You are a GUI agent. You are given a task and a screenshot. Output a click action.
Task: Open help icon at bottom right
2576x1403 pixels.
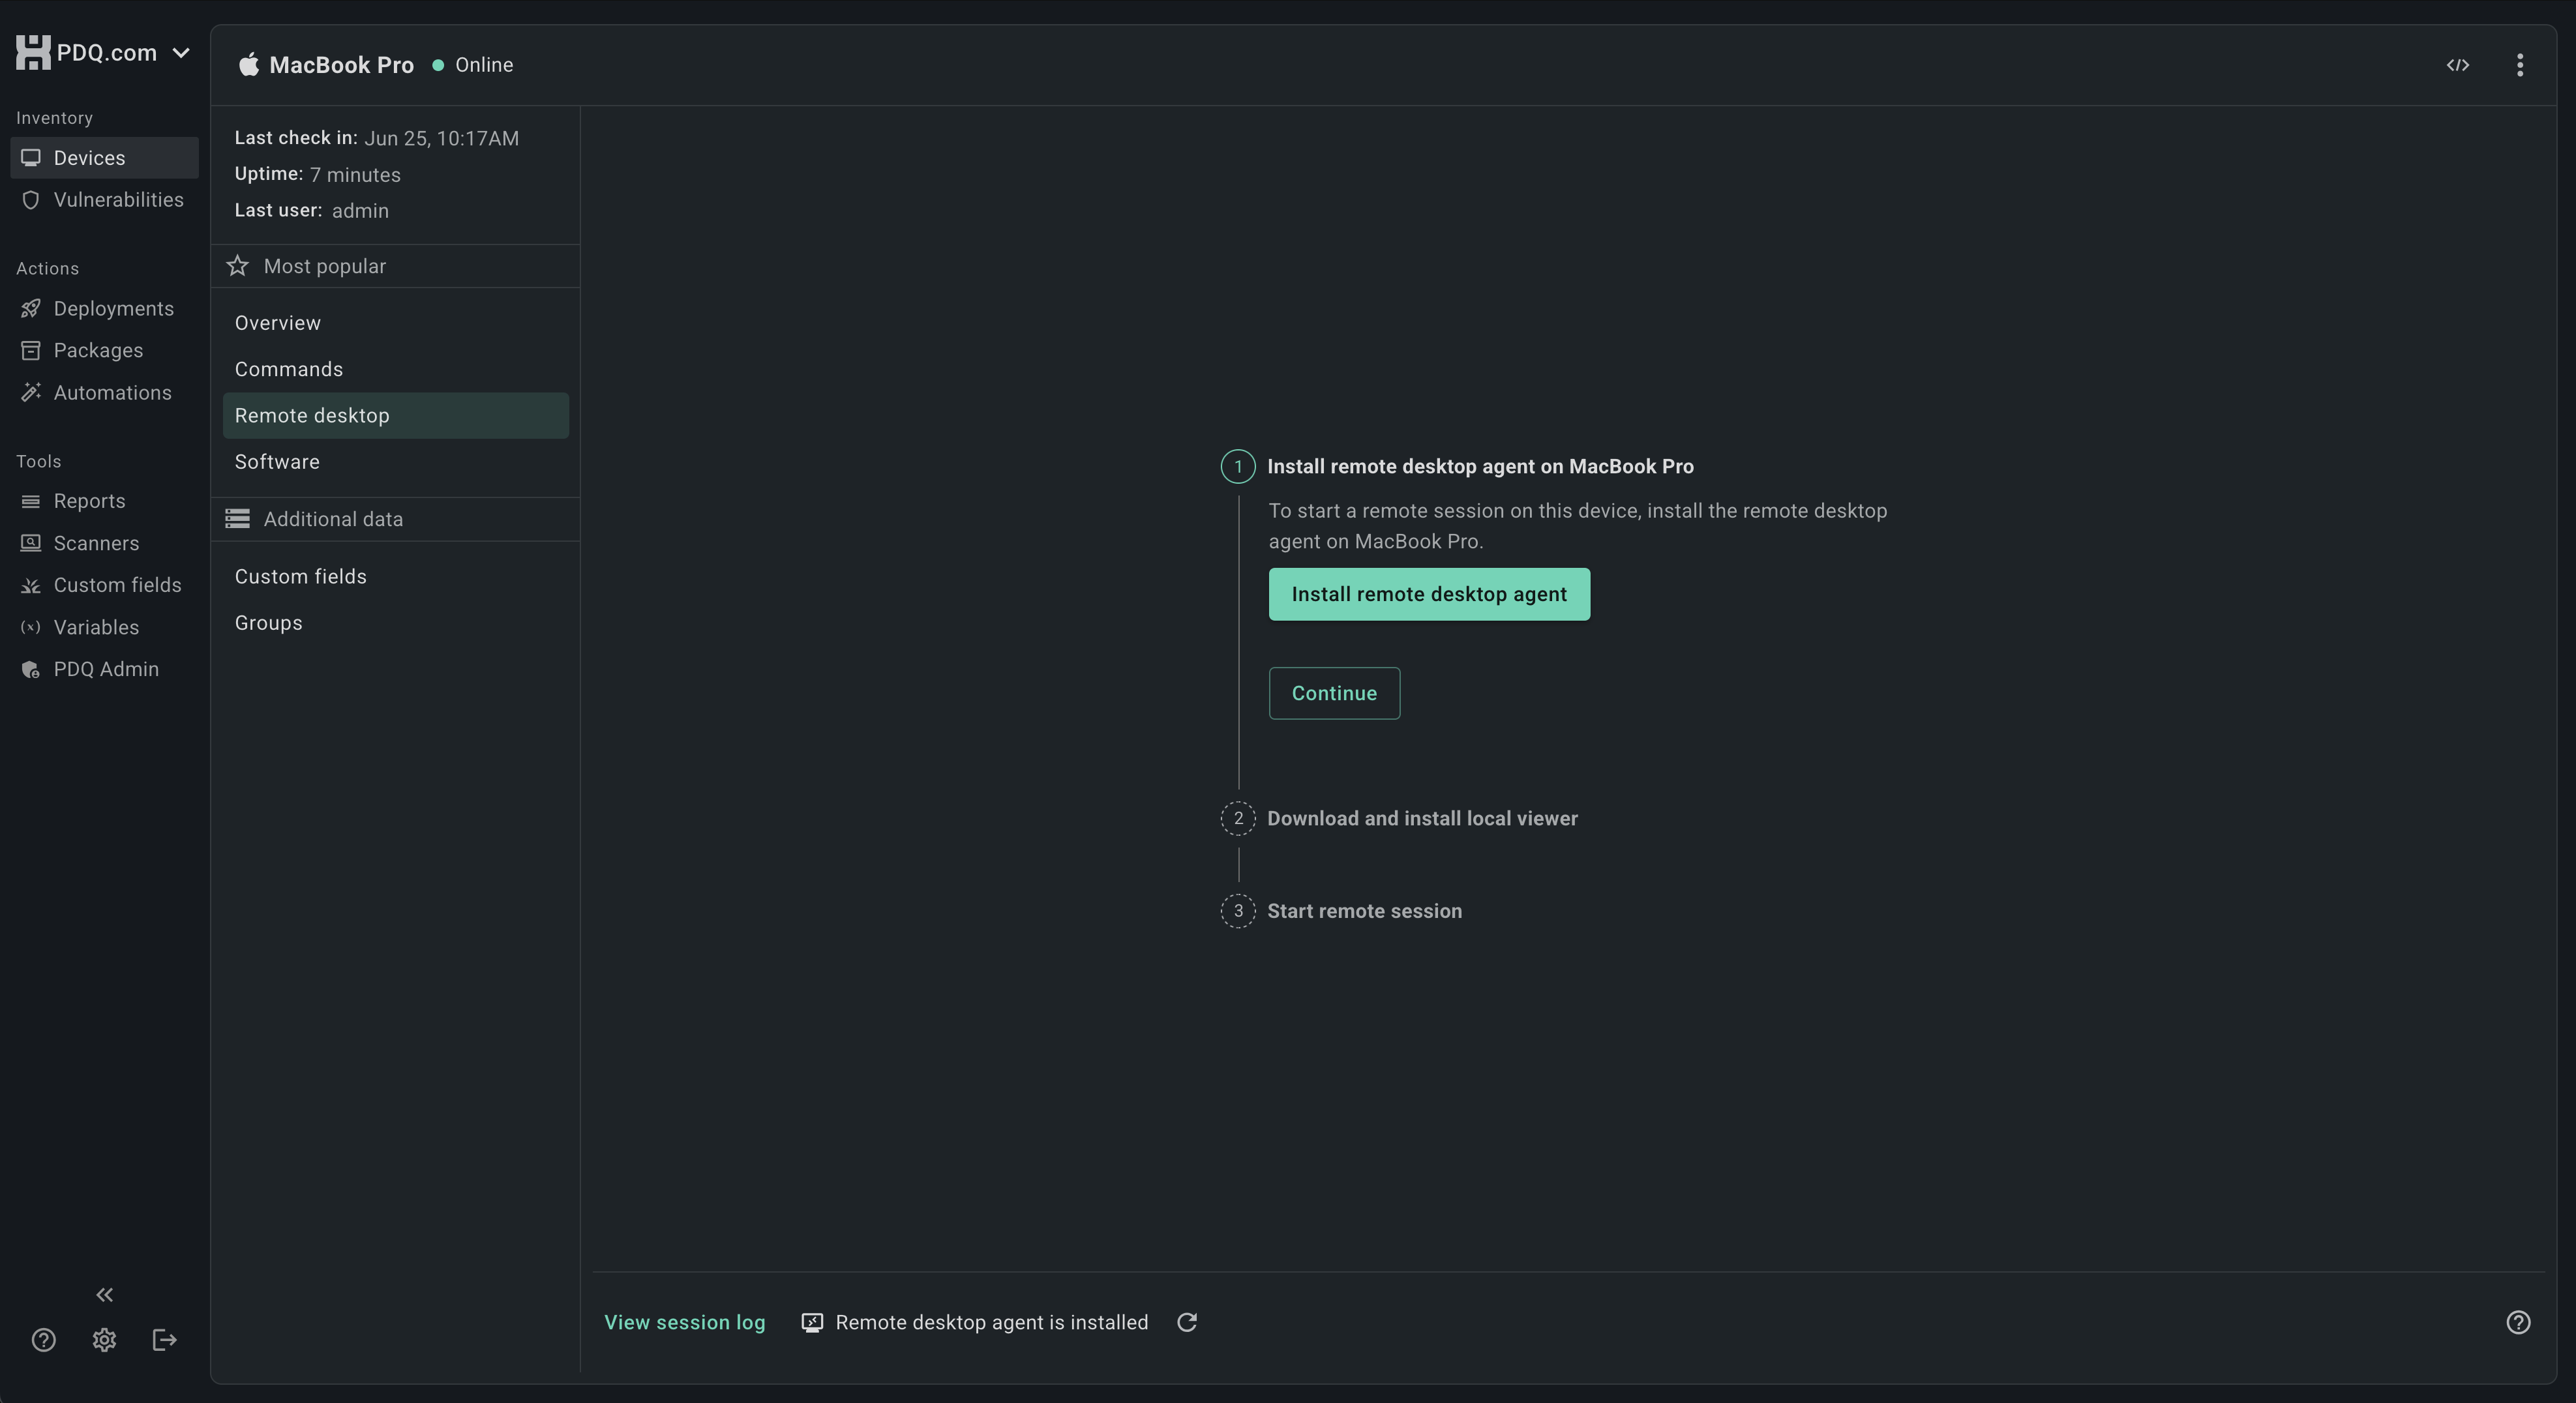2518,1323
